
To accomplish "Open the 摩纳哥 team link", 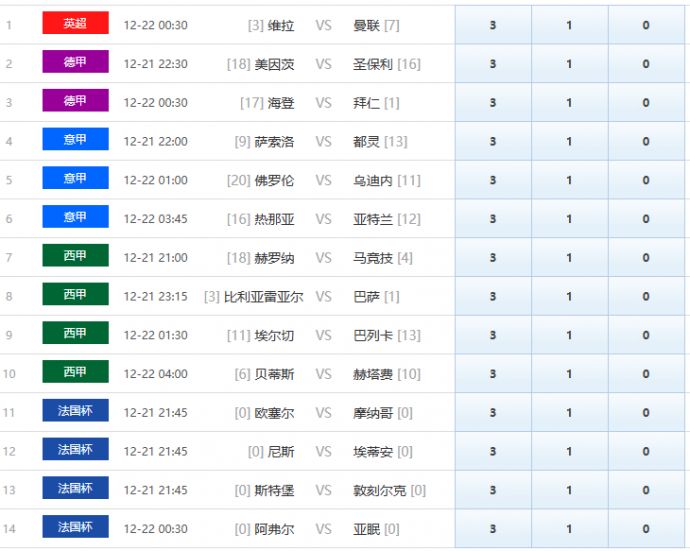I will point(374,413).
